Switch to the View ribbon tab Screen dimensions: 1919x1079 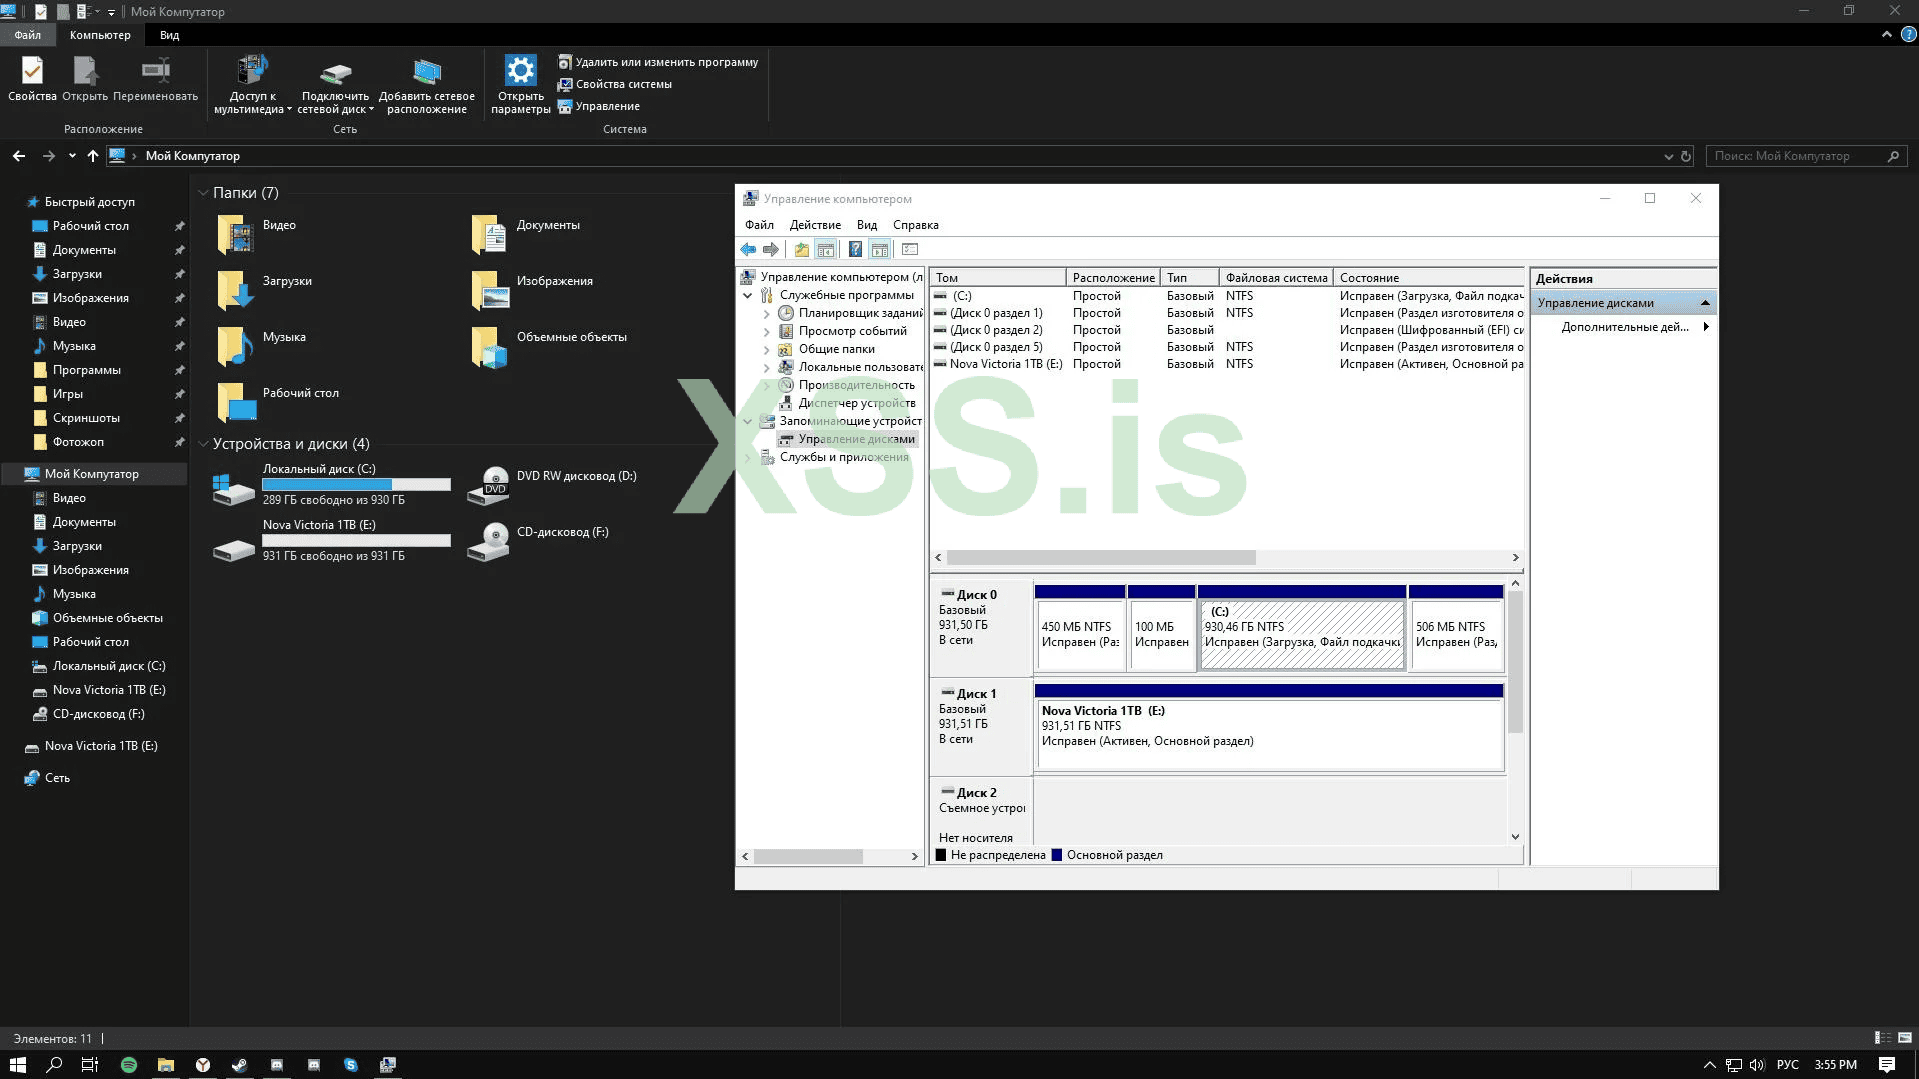click(169, 35)
